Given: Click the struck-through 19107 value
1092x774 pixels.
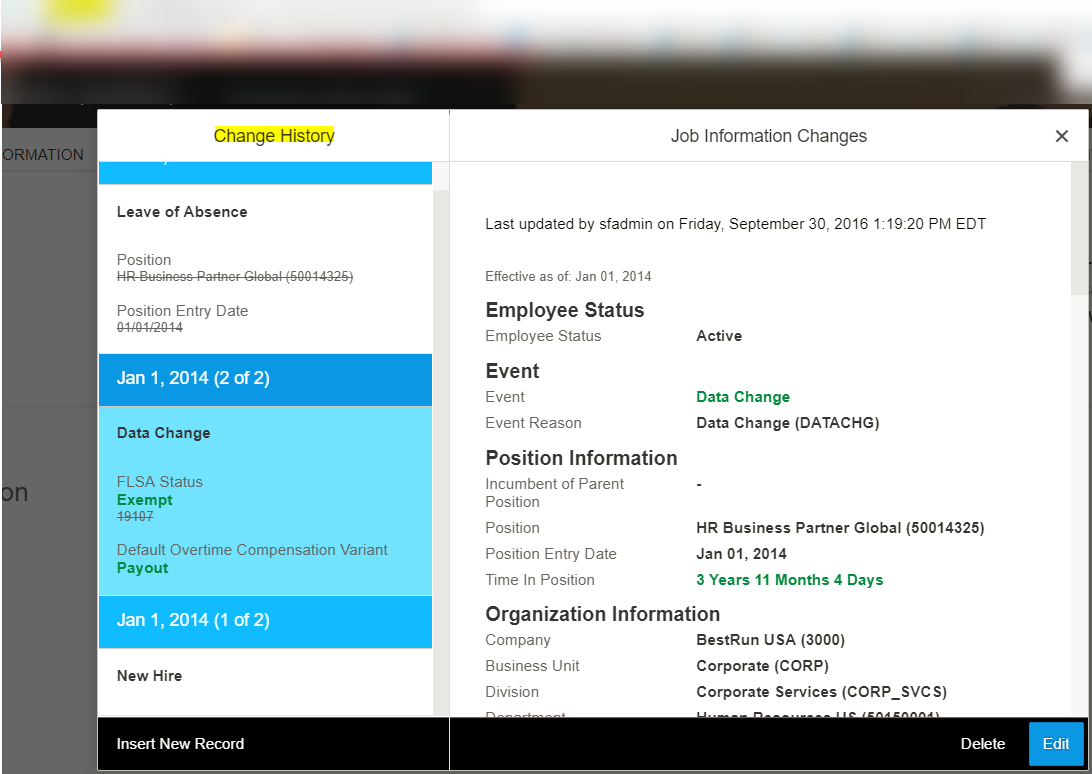Looking at the screenshot, I should pos(135,516).
